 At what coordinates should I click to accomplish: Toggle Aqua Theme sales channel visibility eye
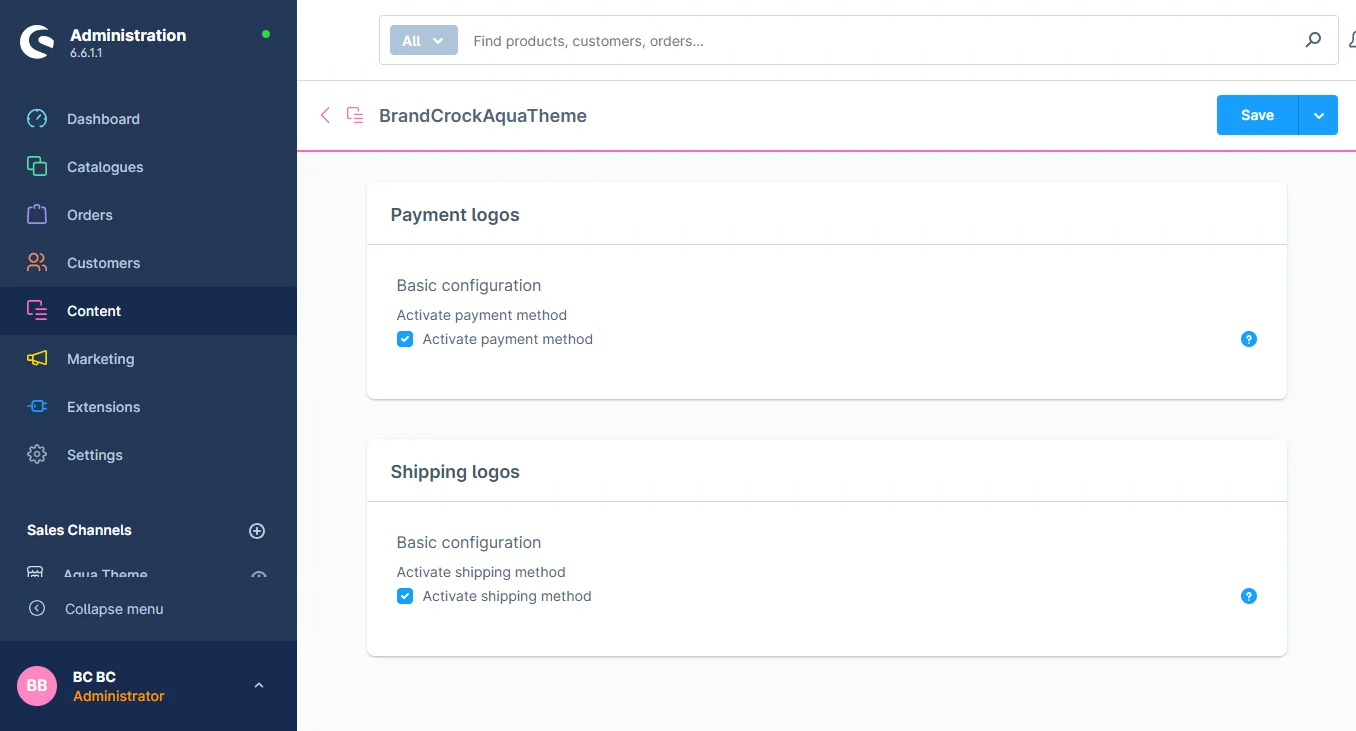click(259, 575)
